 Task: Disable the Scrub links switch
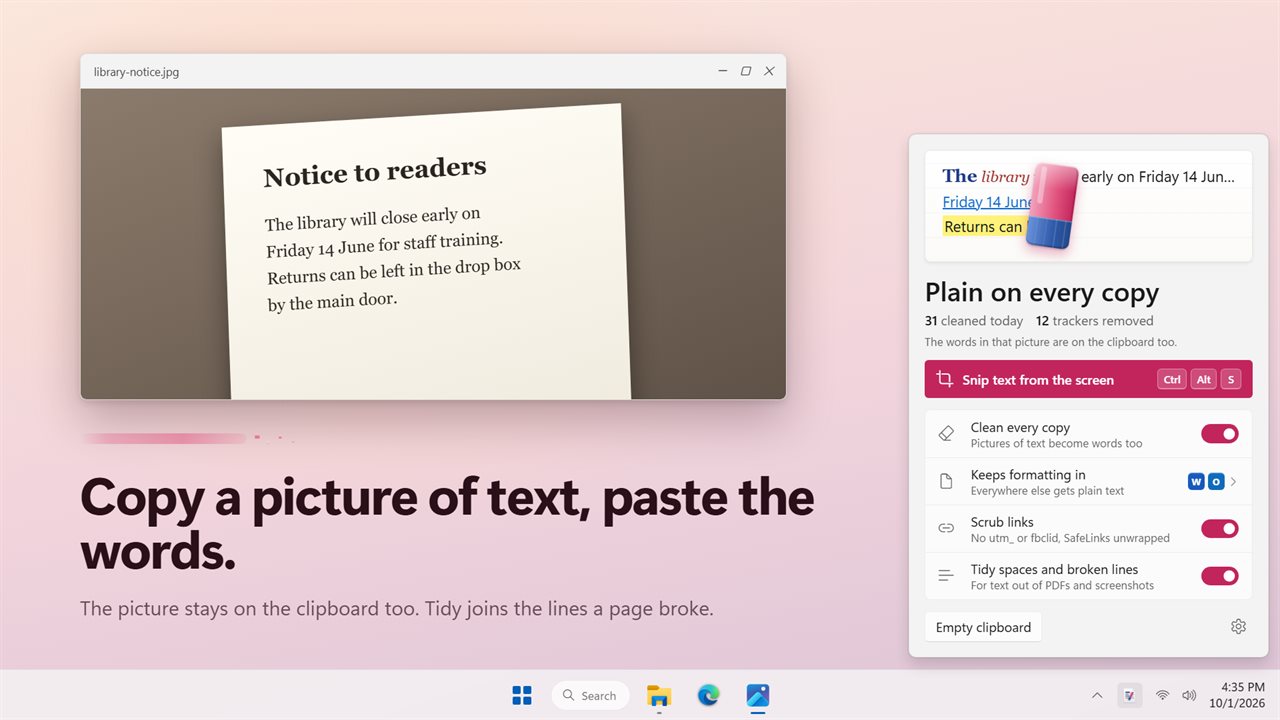tap(1219, 529)
